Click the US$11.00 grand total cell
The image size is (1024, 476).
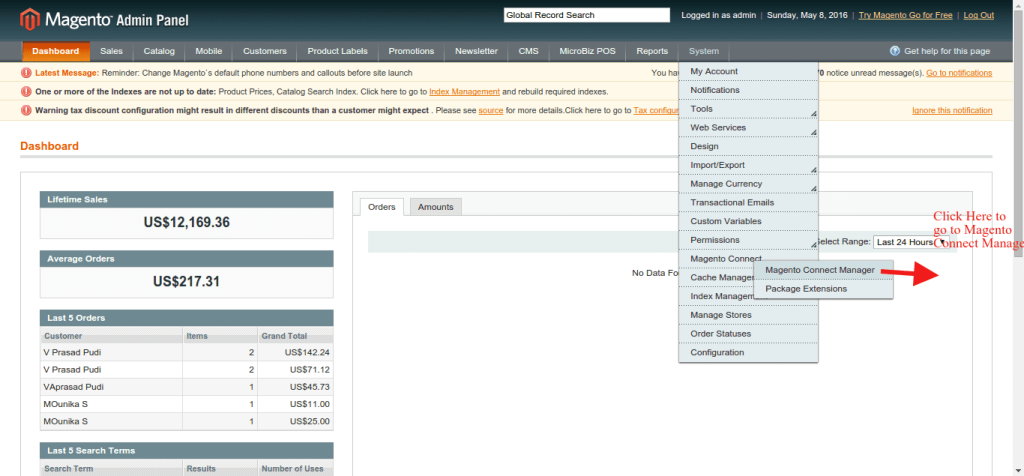(295, 404)
